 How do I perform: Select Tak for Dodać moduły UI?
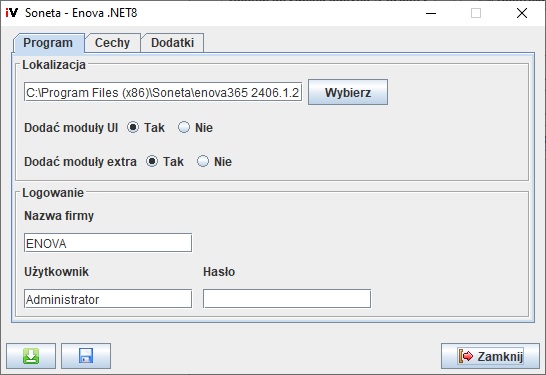133,127
